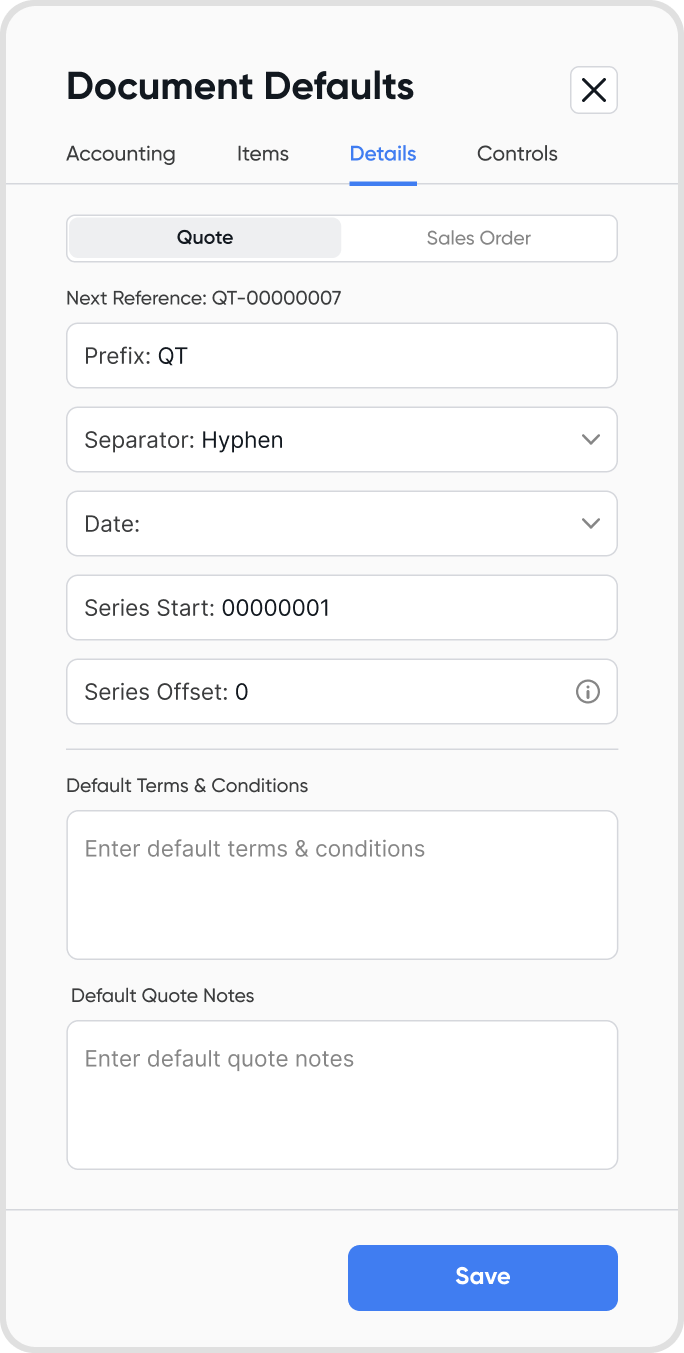Click the Default Terms & Conditions label
Image resolution: width=684 pixels, height=1353 pixels.
pyautogui.click(x=187, y=786)
